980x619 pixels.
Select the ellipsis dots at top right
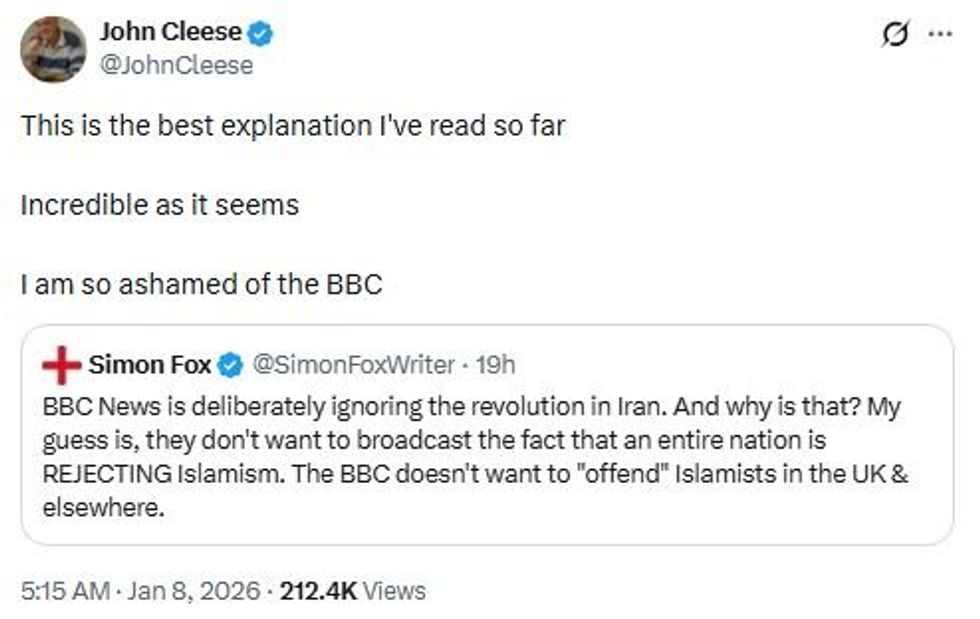coord(938,33)
